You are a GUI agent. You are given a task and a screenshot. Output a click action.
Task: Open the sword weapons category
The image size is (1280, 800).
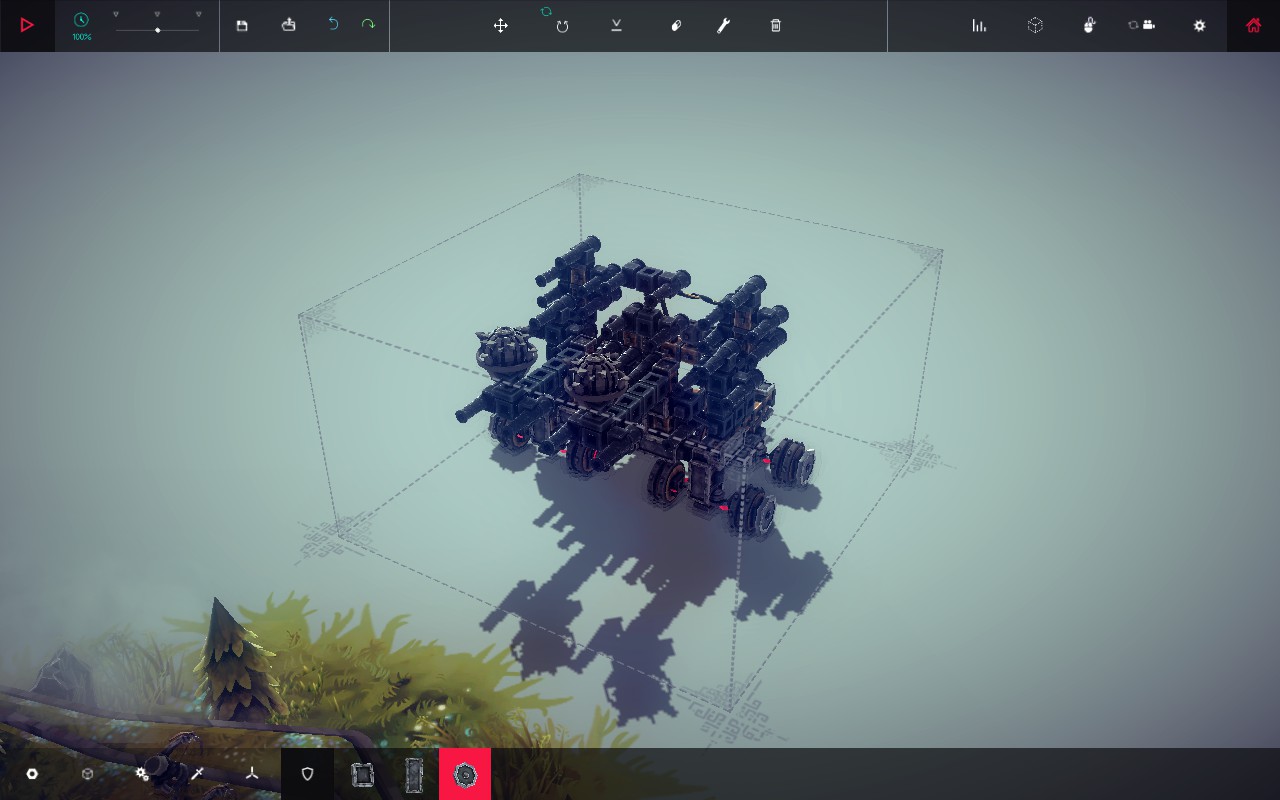(x=197, y=774)
